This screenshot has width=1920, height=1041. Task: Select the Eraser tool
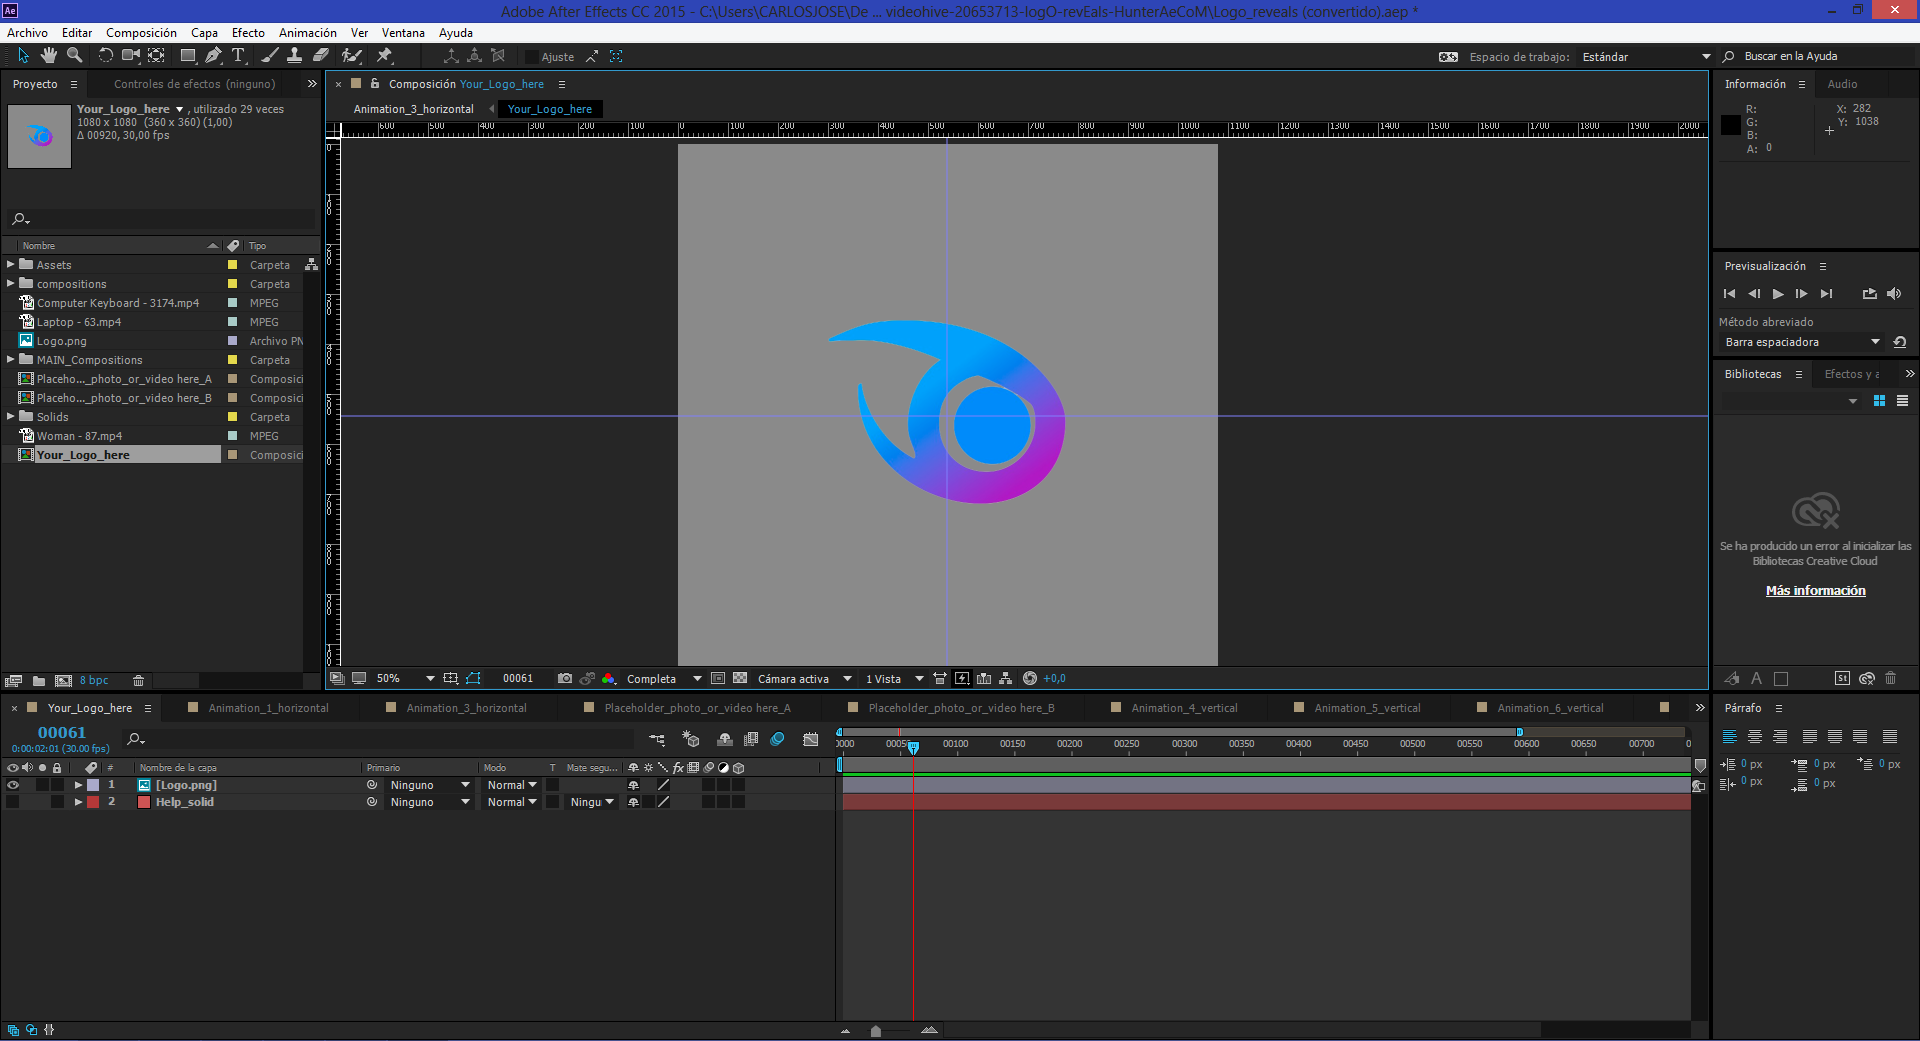[x=321, y=56]
